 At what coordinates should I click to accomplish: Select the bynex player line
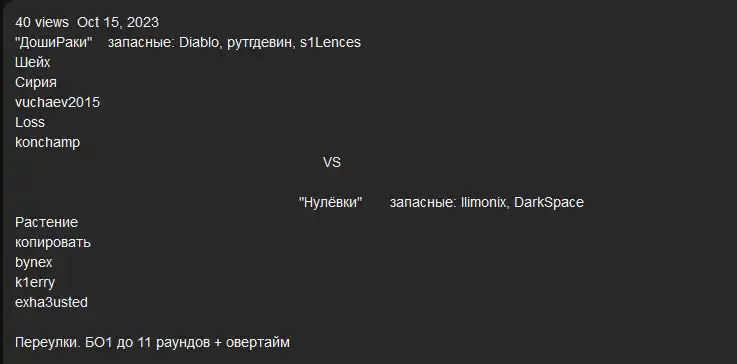34,262
